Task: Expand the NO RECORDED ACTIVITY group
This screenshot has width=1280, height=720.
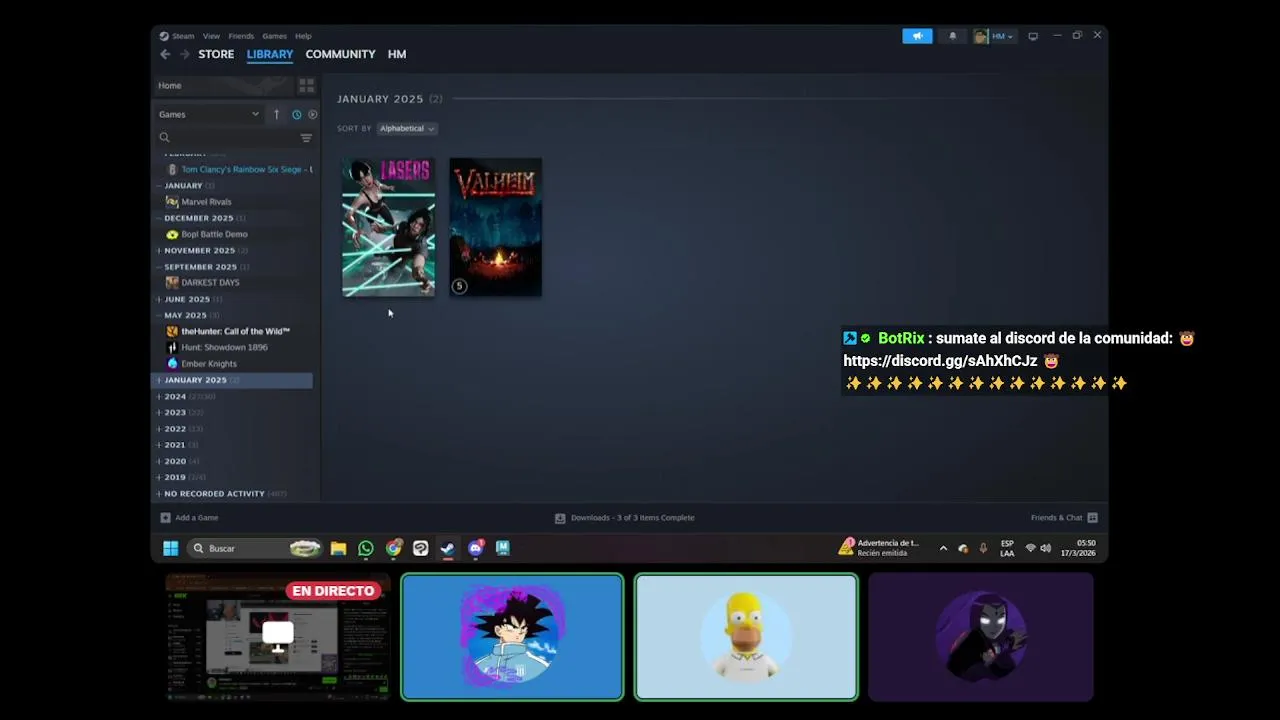Action: [x=159, y=494]
